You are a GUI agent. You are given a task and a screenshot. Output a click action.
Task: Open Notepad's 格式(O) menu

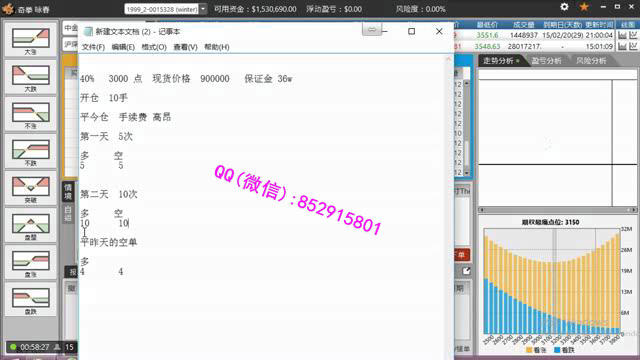point(154,47)
